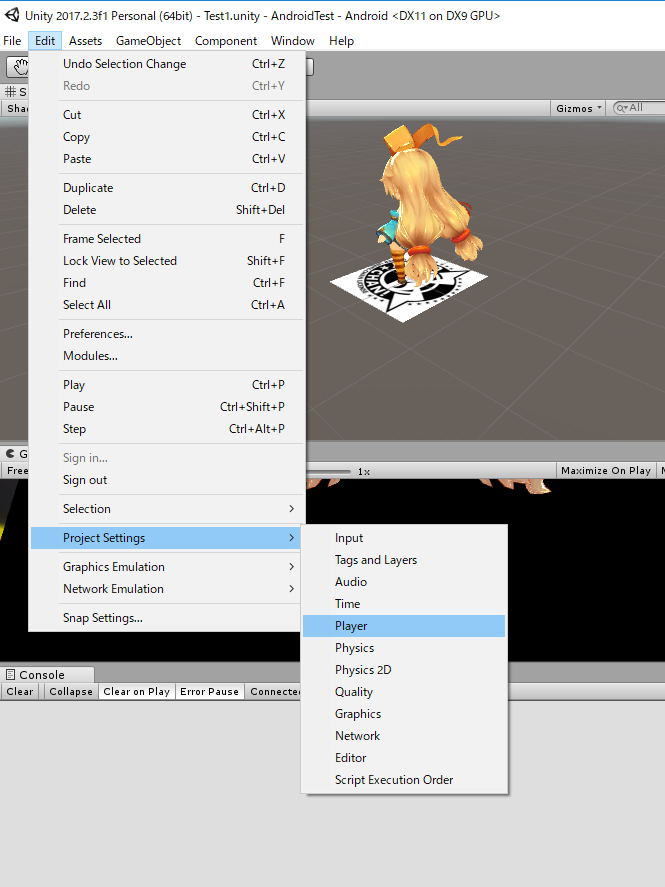The image size is (665, 887).
Task: Choose Duplicate from the Edit menu
Action: pyautogui.click(x=167, y=188)
